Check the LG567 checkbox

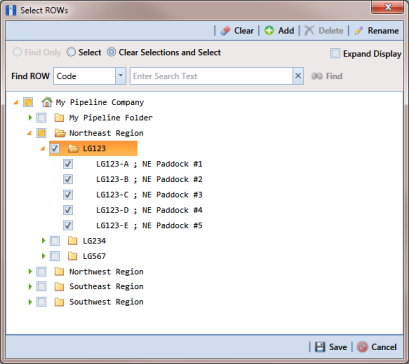55,256
